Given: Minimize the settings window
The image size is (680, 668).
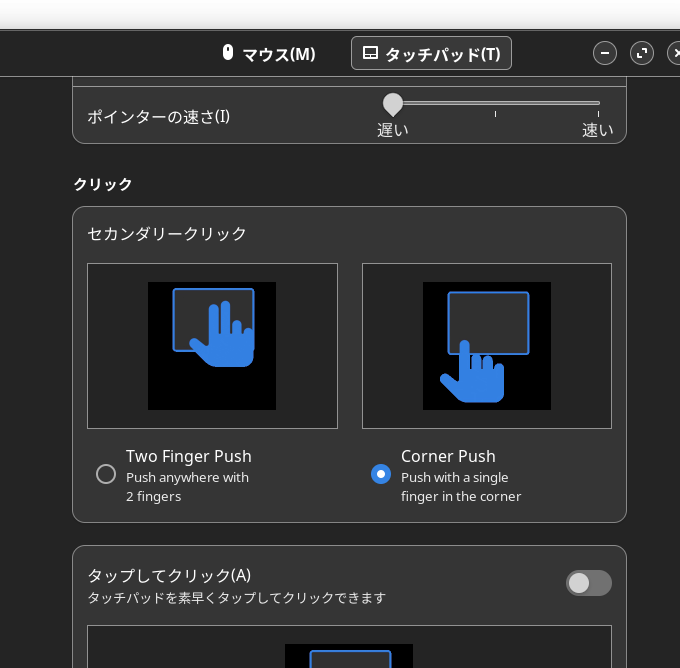Looking at the screenshot, I should (x=605, y=53).
